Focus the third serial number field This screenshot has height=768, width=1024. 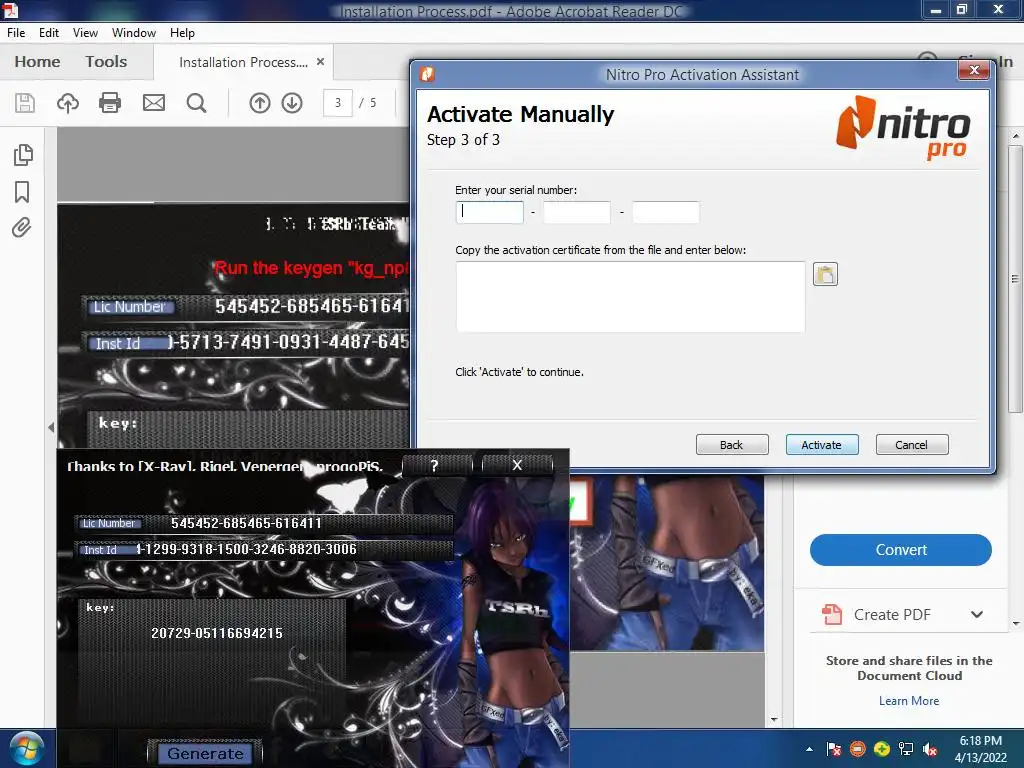[x=665, y=212]
